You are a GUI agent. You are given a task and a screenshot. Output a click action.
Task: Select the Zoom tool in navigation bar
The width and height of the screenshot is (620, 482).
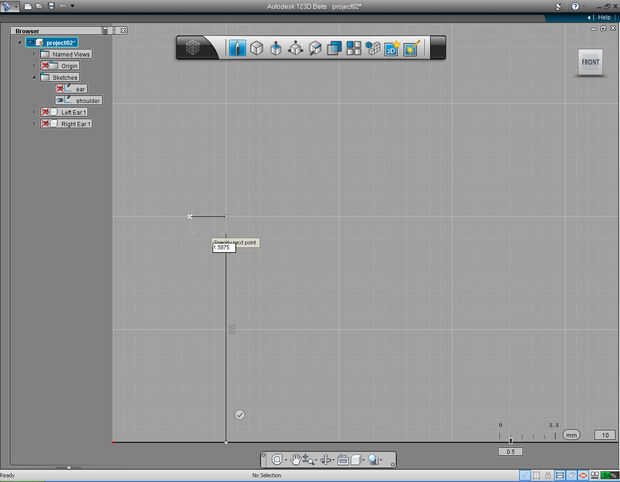coord(308,459)
